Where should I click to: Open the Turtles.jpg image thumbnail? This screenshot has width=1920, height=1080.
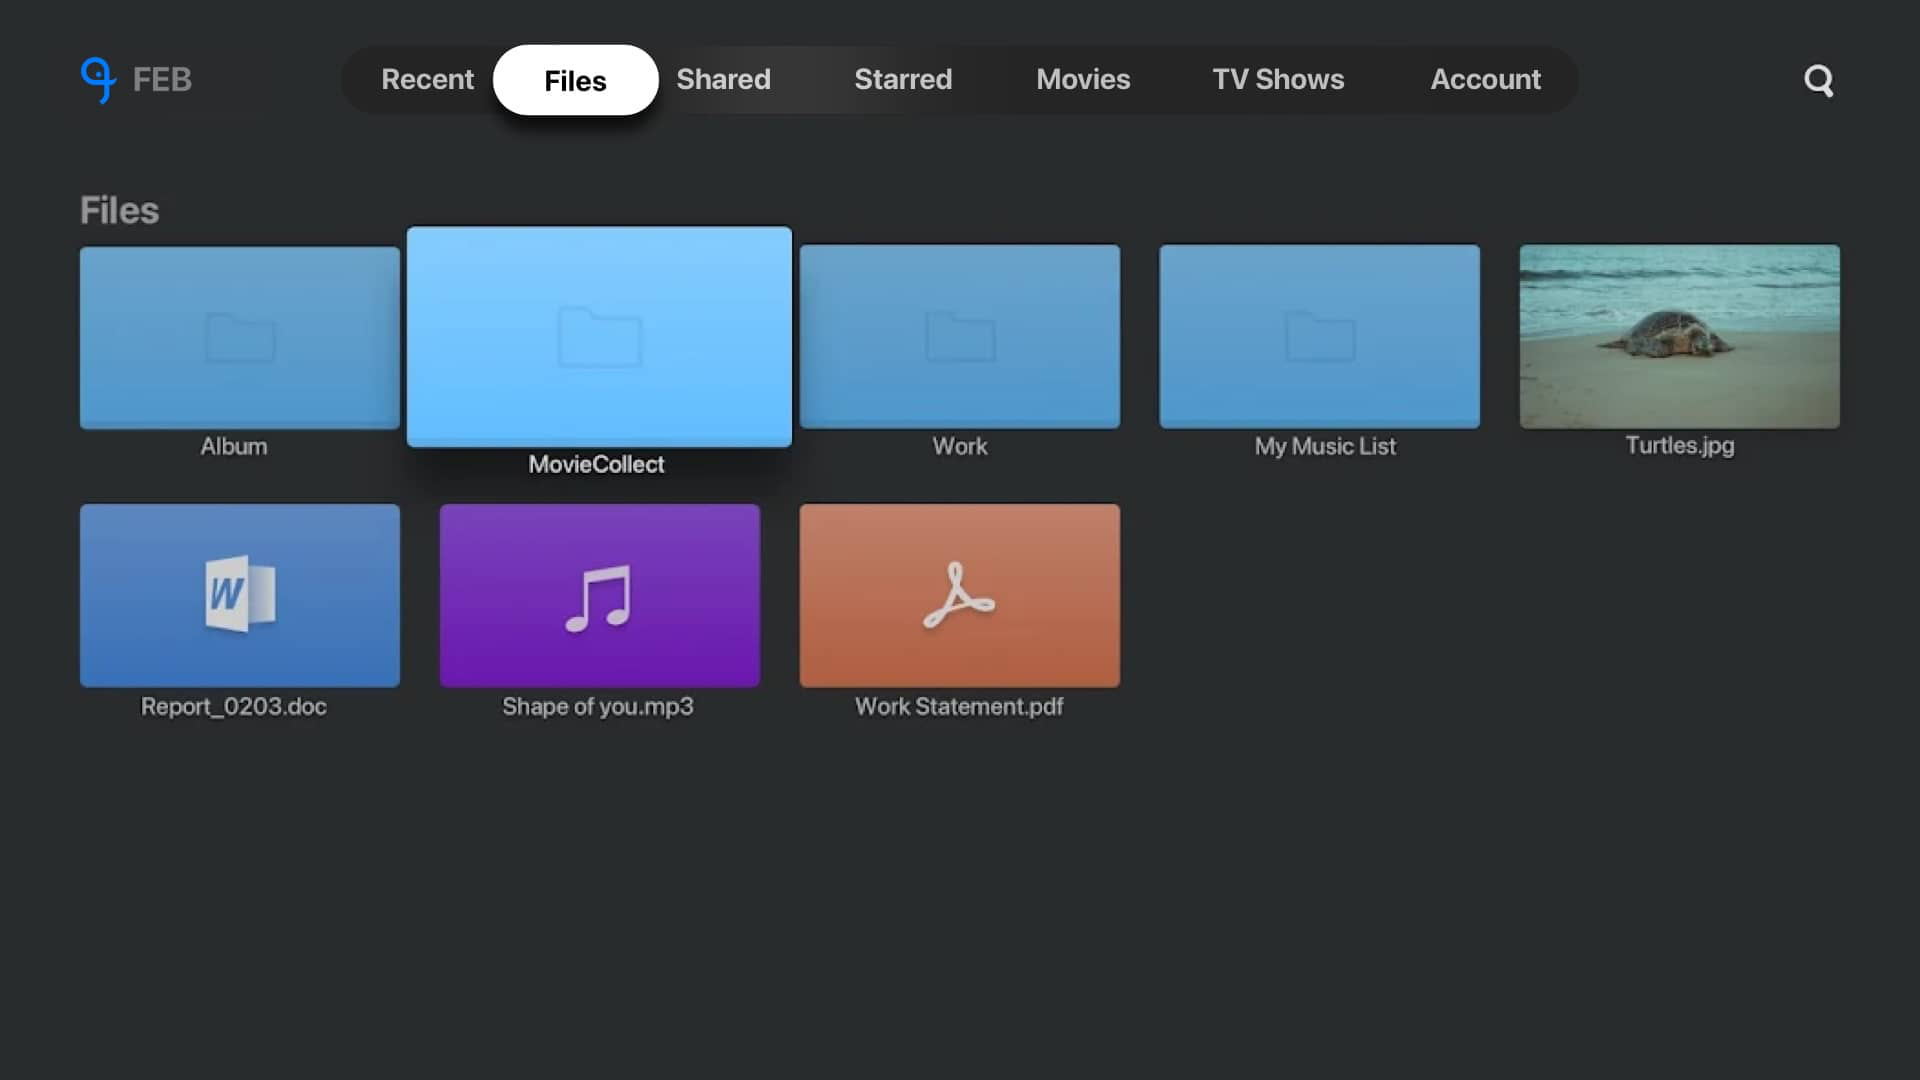click(x=1680, y=337)
